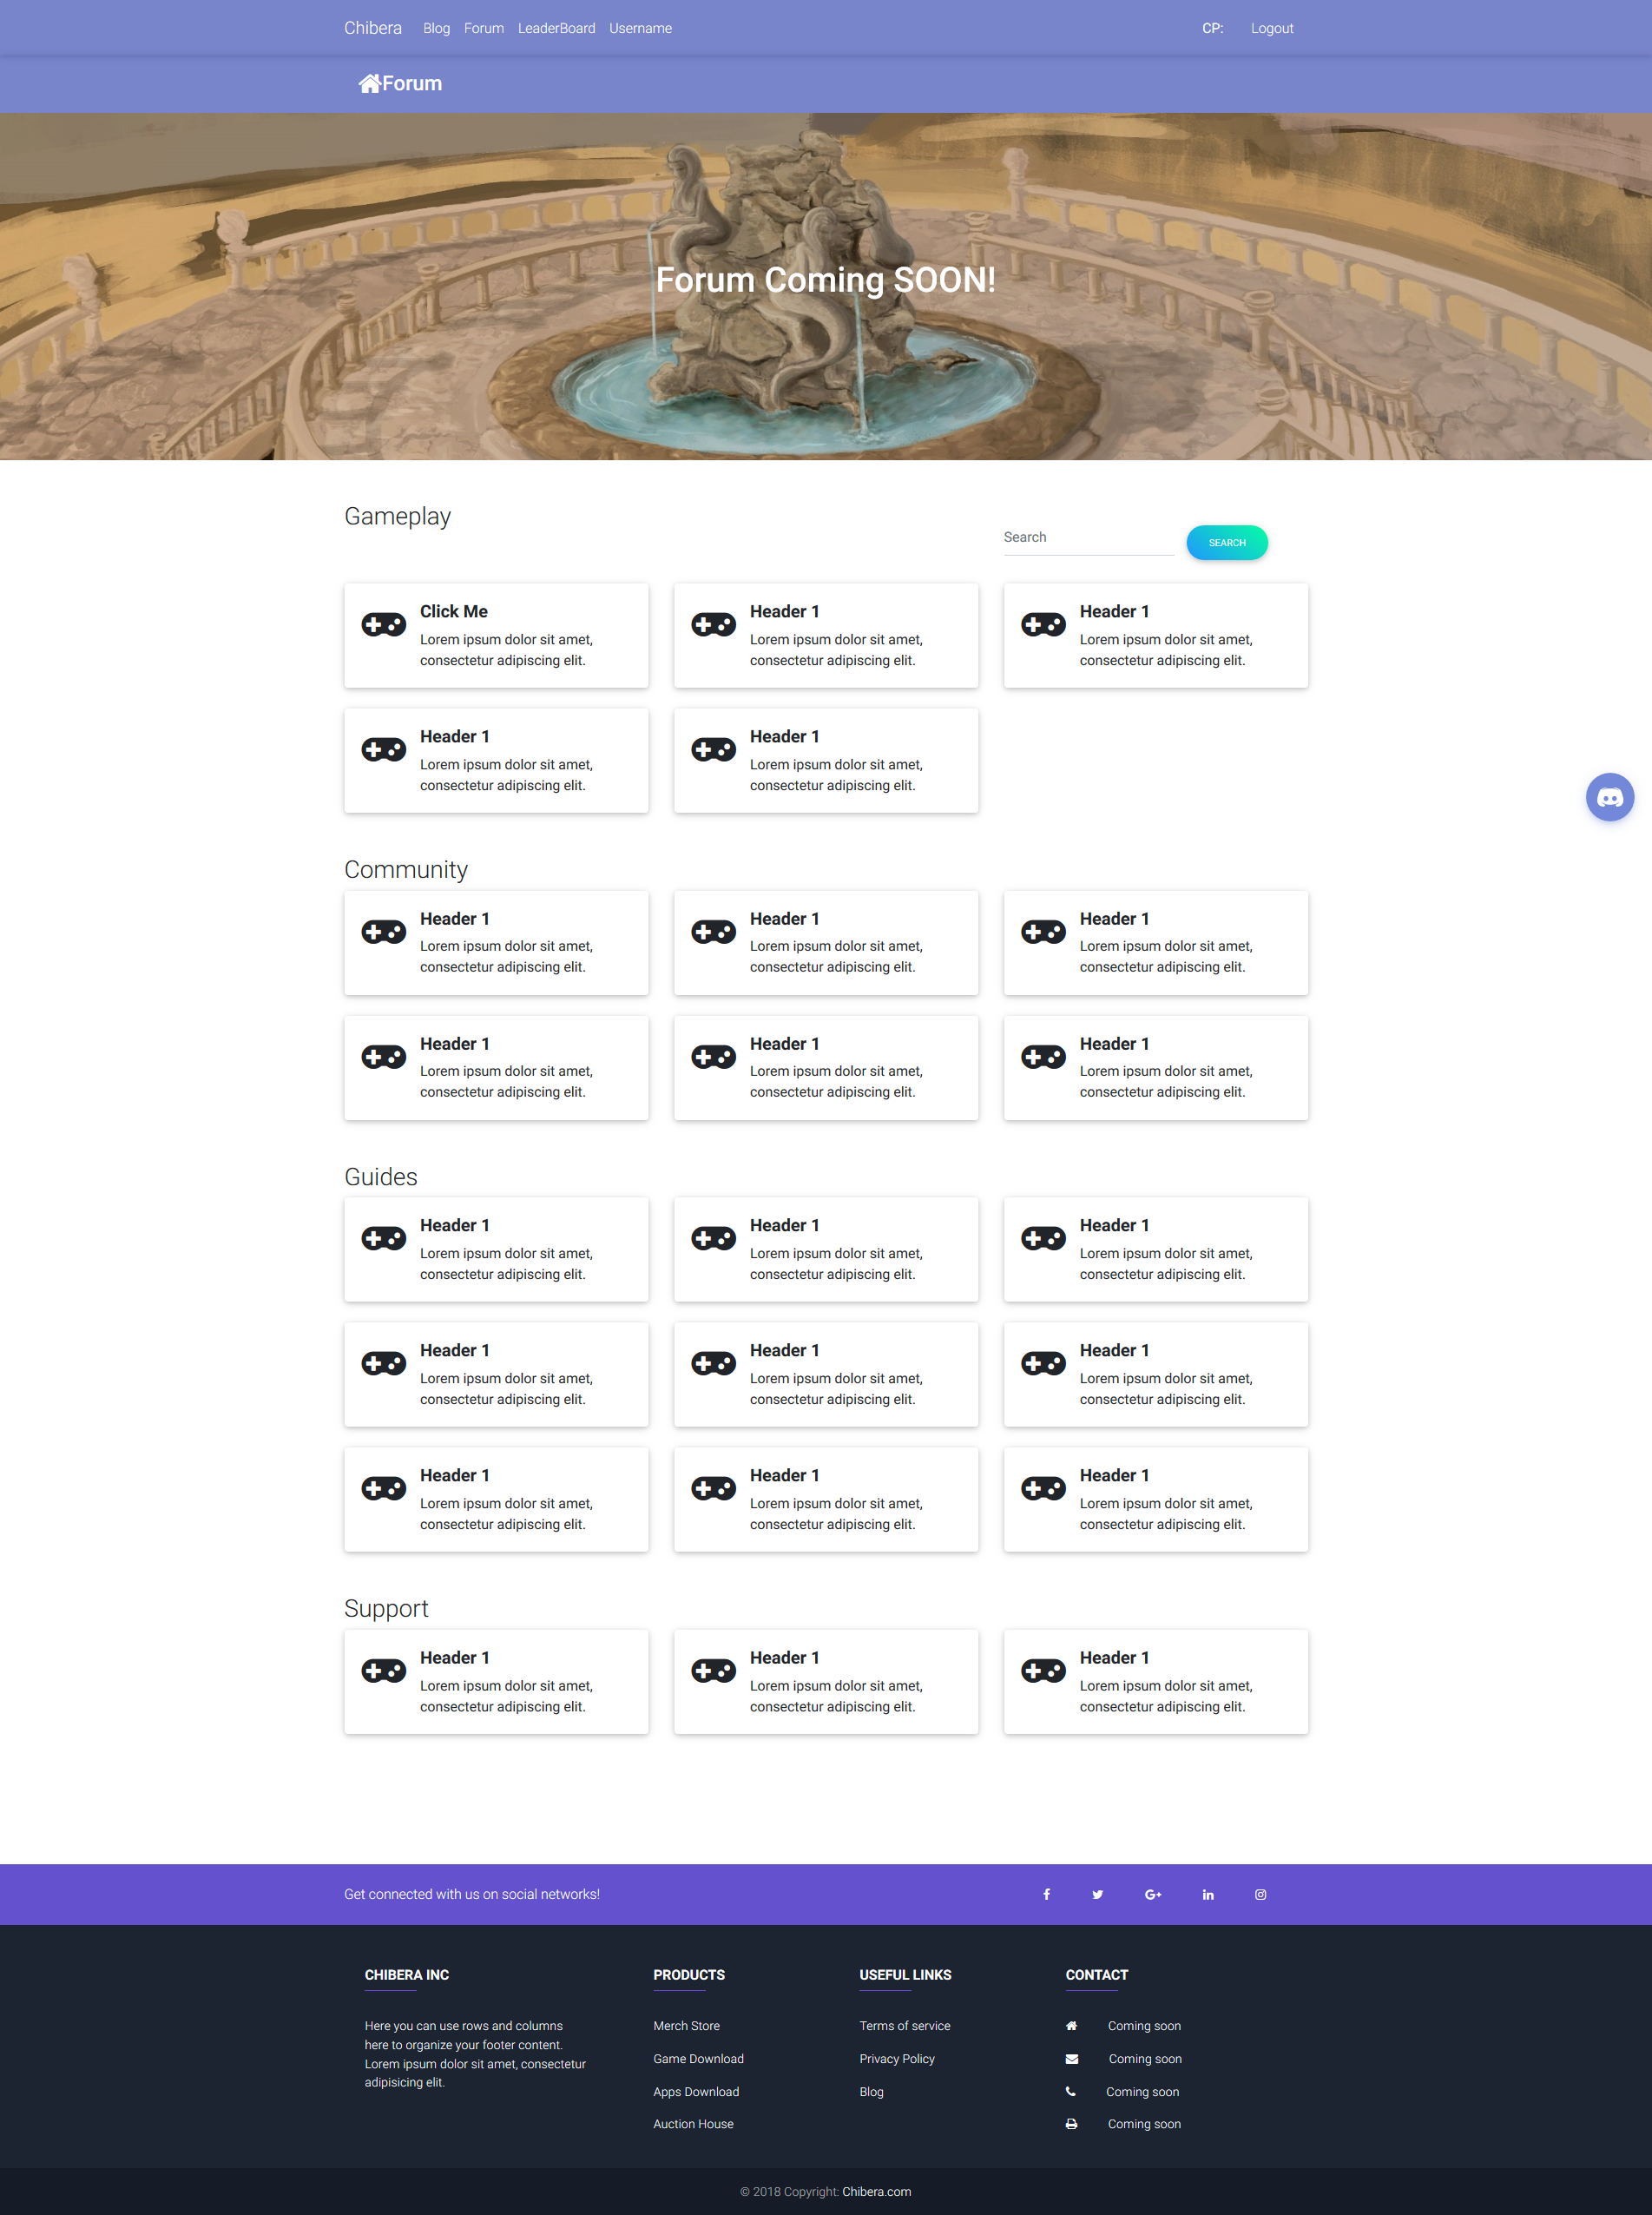Click the Guides section heading
The image size is (1652, 2215).
(381, 1177)
